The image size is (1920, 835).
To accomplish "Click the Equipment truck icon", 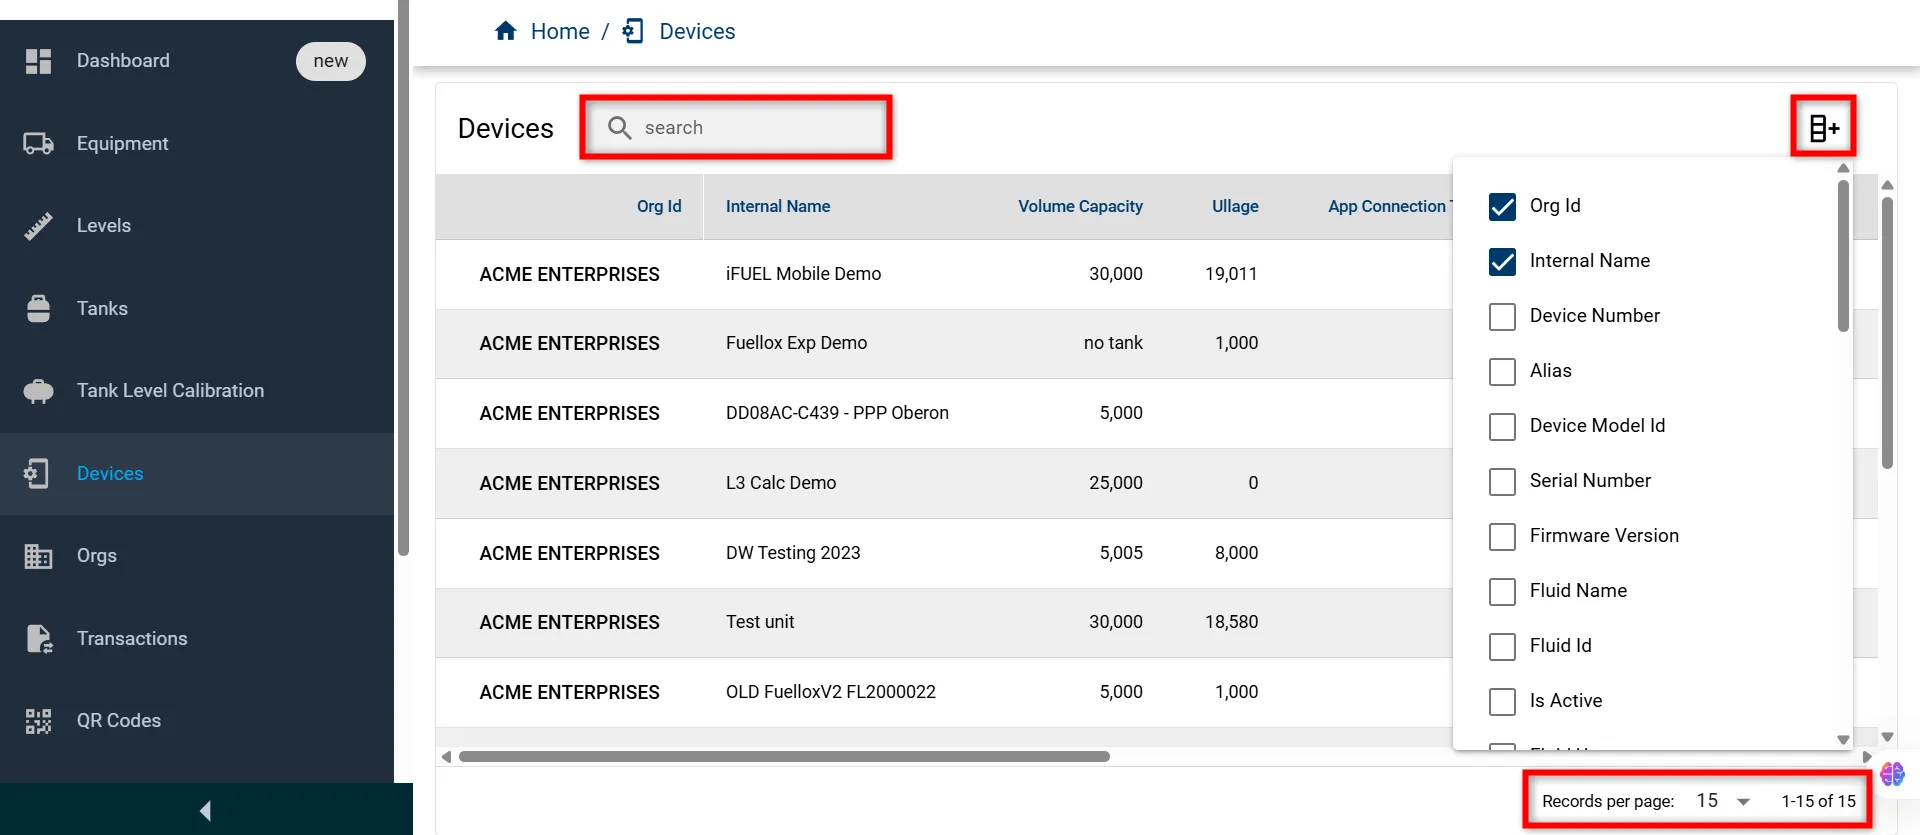I will click(38, 144).
